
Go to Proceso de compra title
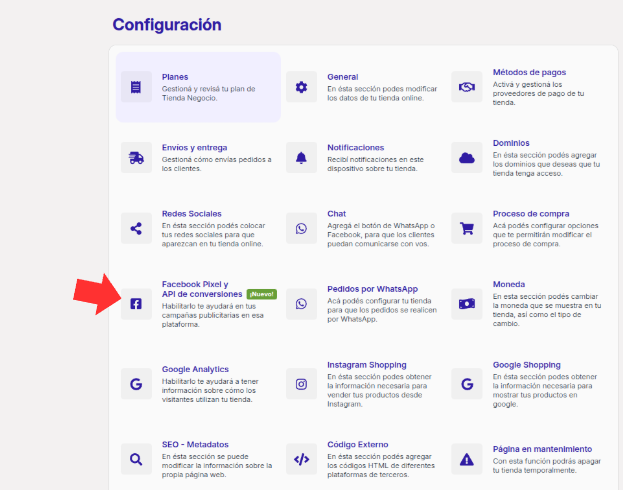[x=531, y=214]
